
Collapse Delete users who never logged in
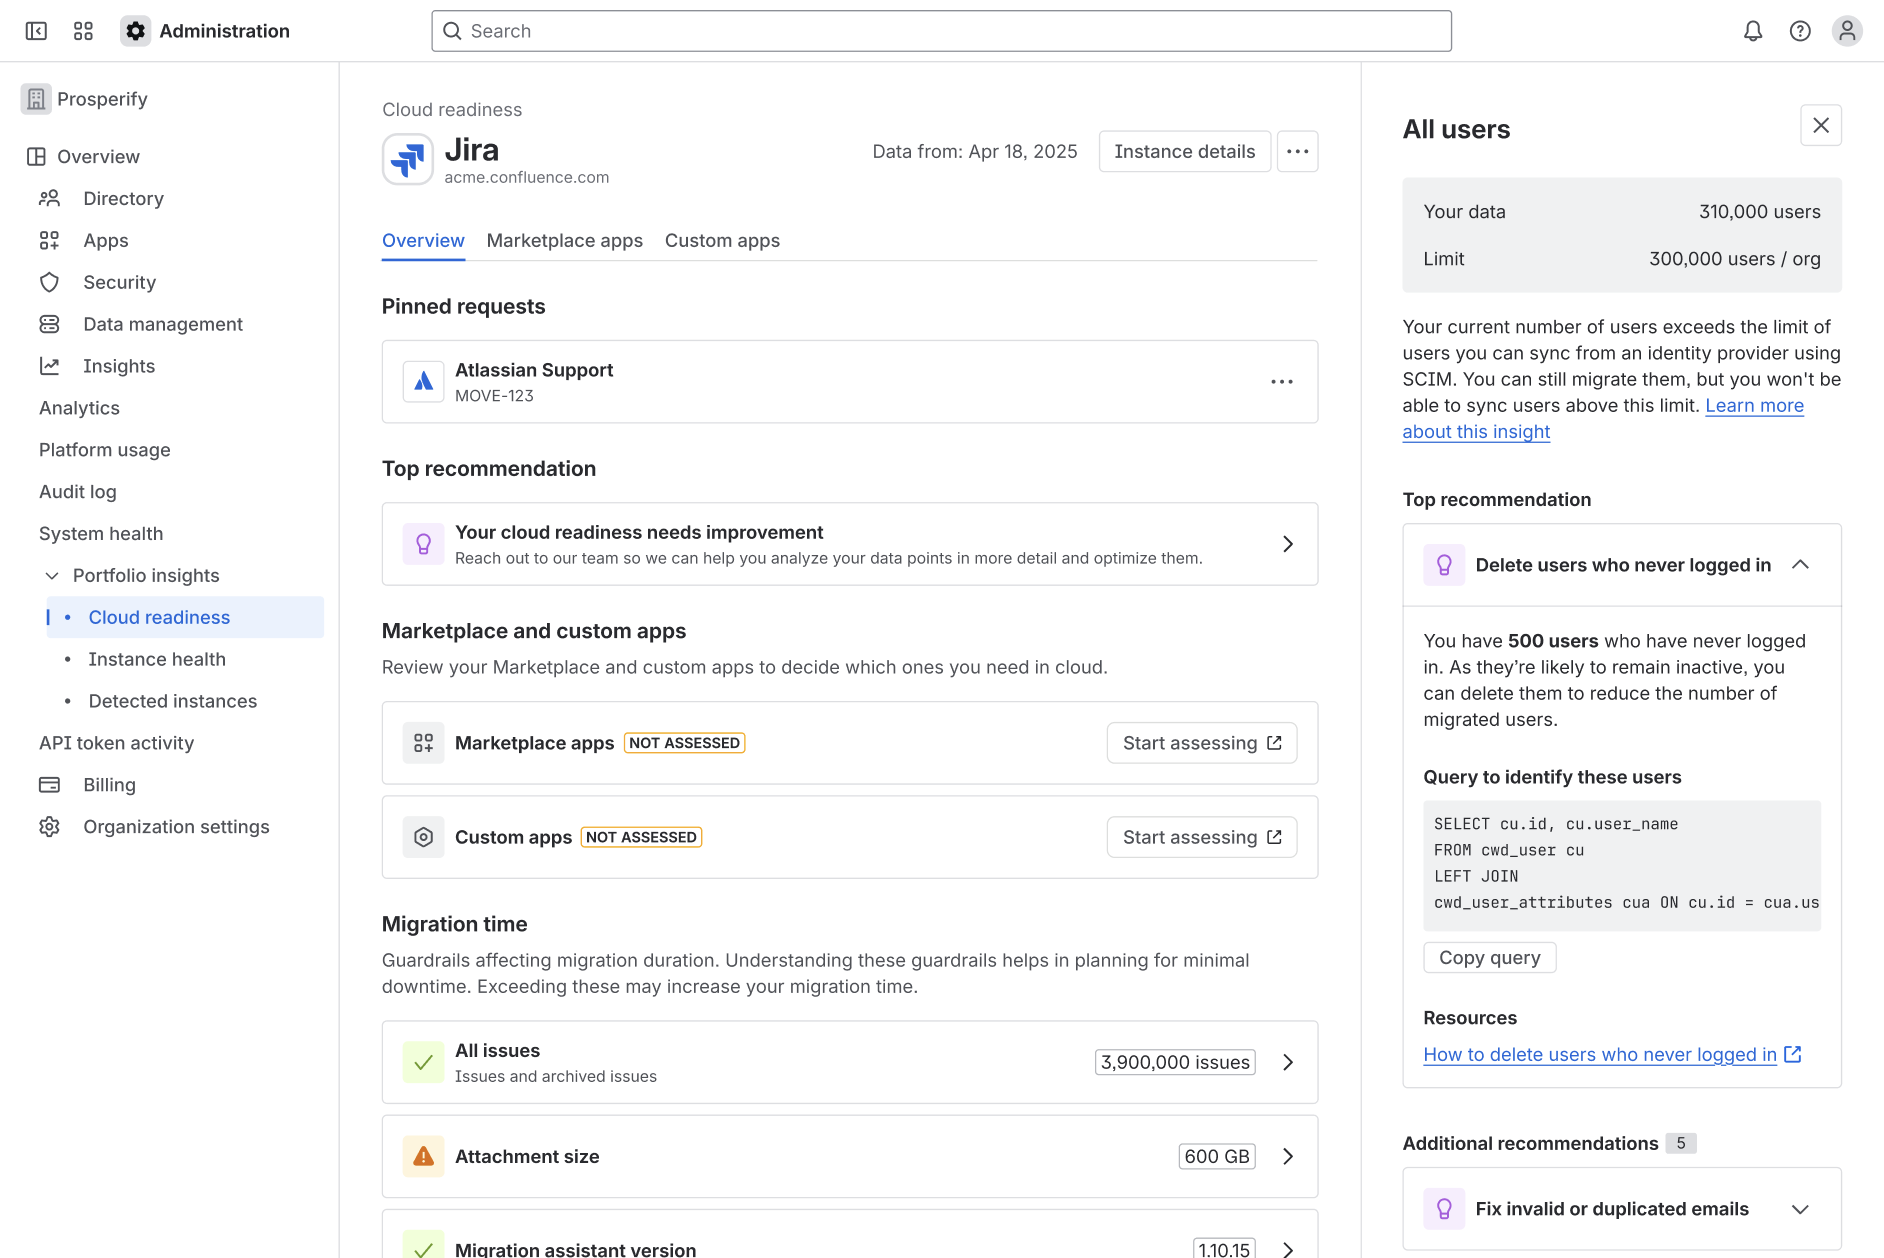point(1801,565)
